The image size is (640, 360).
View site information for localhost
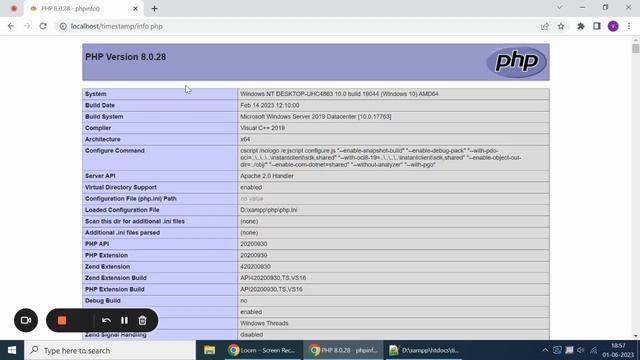[63, 26]
